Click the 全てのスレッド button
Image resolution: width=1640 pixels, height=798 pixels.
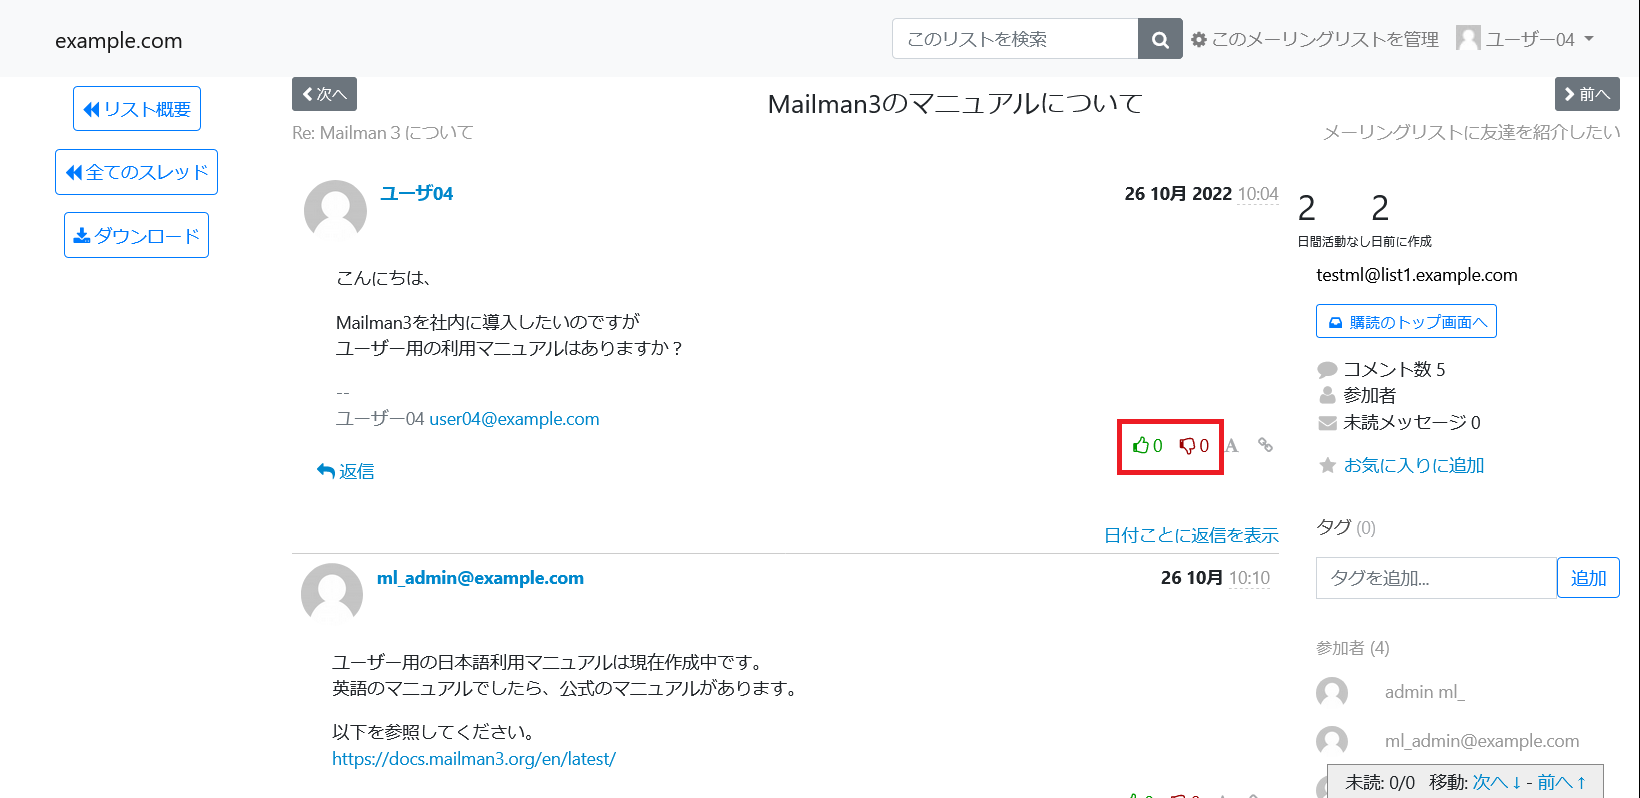pos(136,172)
